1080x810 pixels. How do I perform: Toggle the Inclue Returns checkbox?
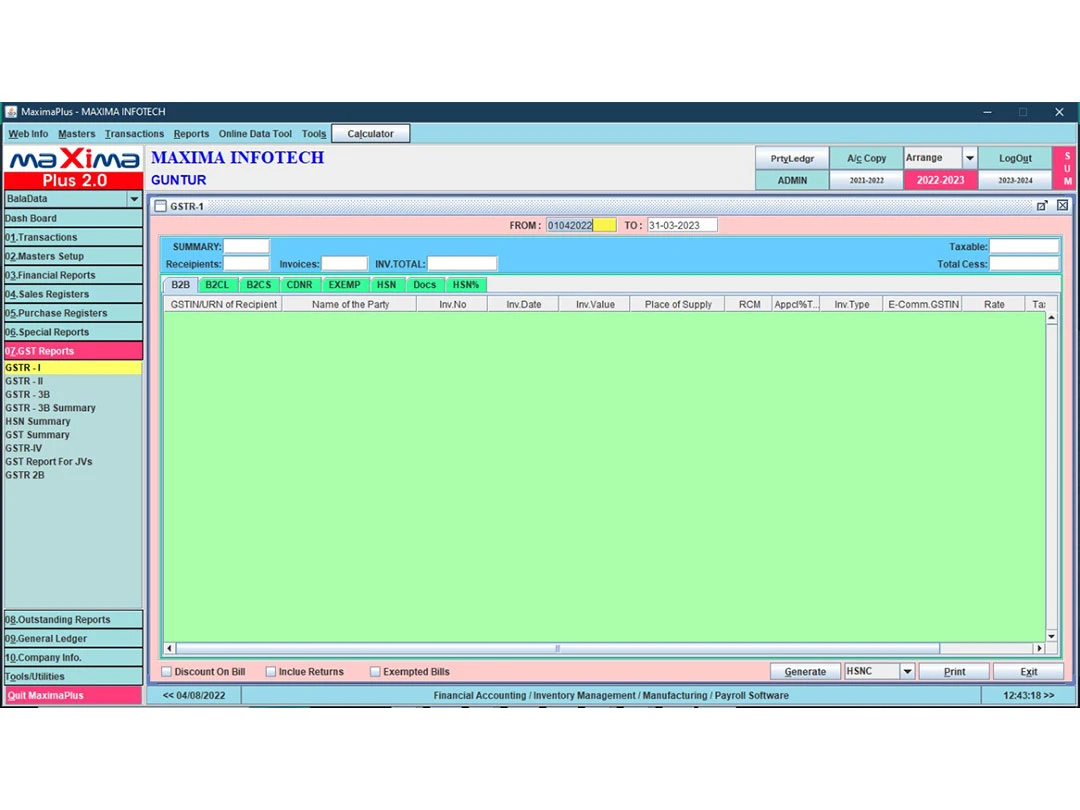271,672
